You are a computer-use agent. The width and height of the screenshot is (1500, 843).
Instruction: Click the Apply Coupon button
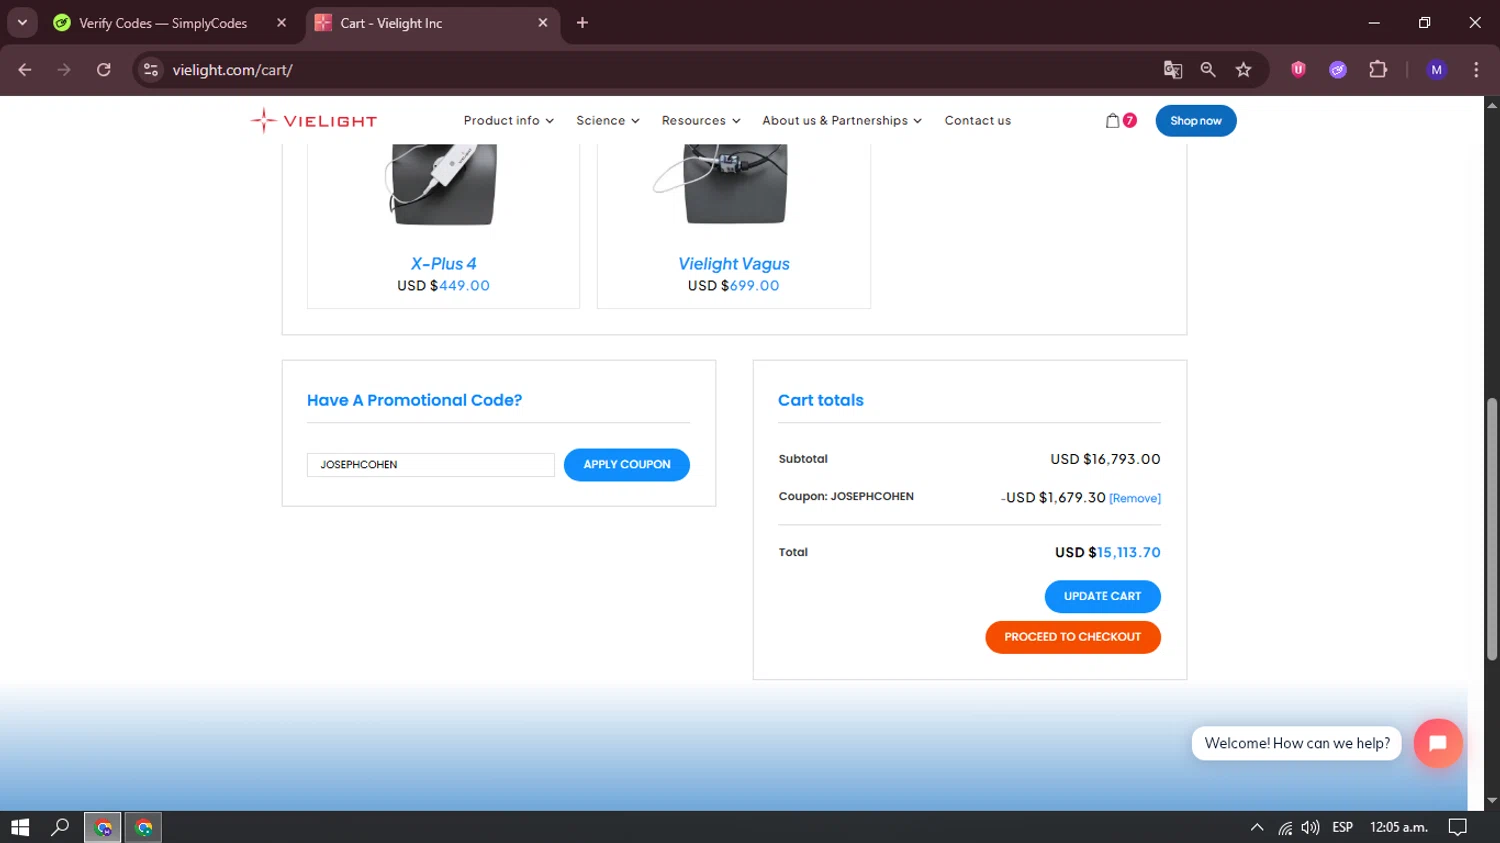[627, 465]
